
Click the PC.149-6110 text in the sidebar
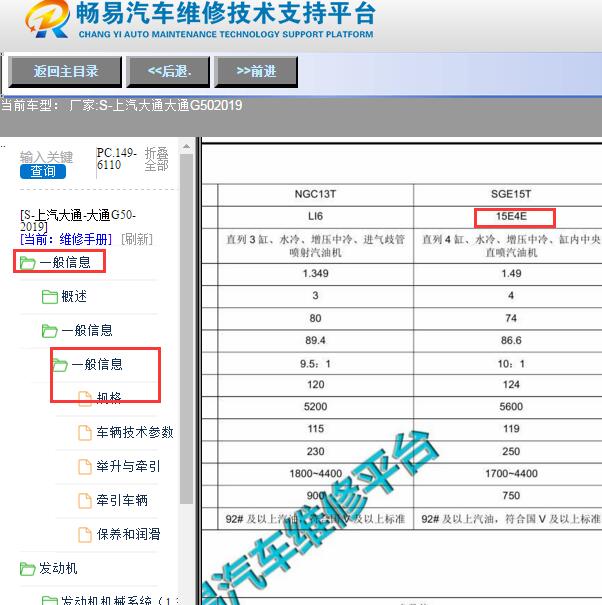tap(116, 159)
